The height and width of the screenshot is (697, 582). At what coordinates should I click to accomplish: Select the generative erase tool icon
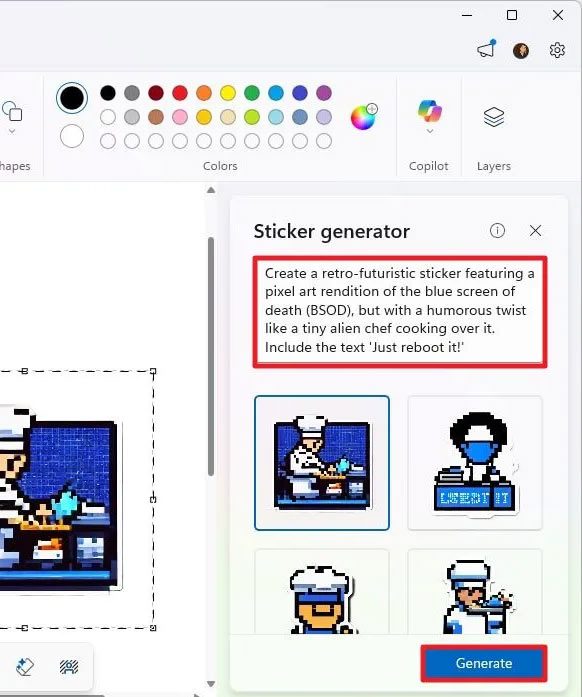click(25, 666)
